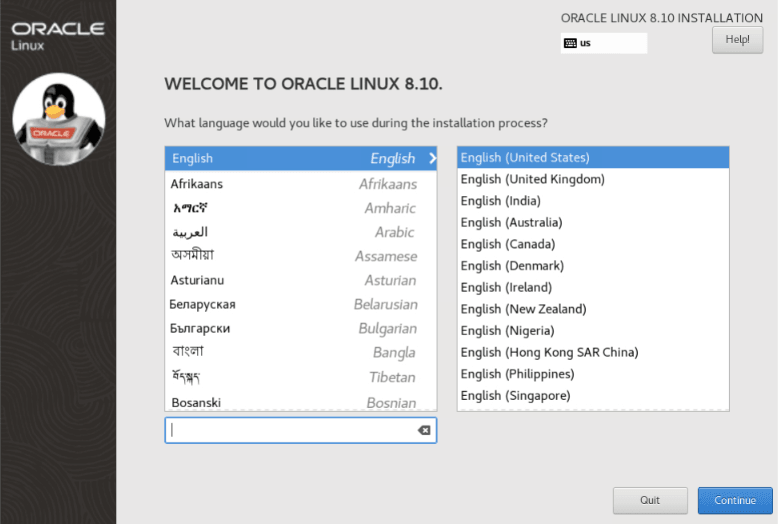
Task: Select the Assamese language row
Action: click(300, 256)
